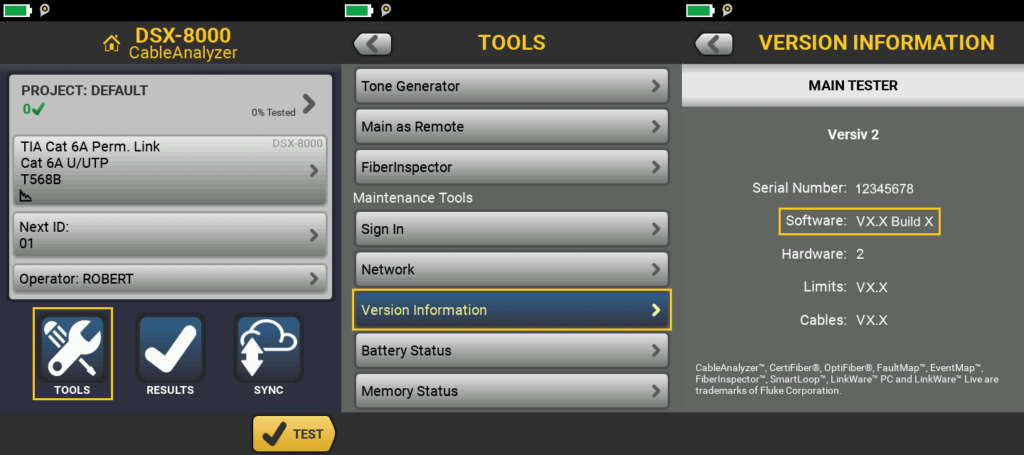This screenshot has height=455, width=1024.
Task: Open the PROJECT: DEFAULT panel
Action: 169,102
